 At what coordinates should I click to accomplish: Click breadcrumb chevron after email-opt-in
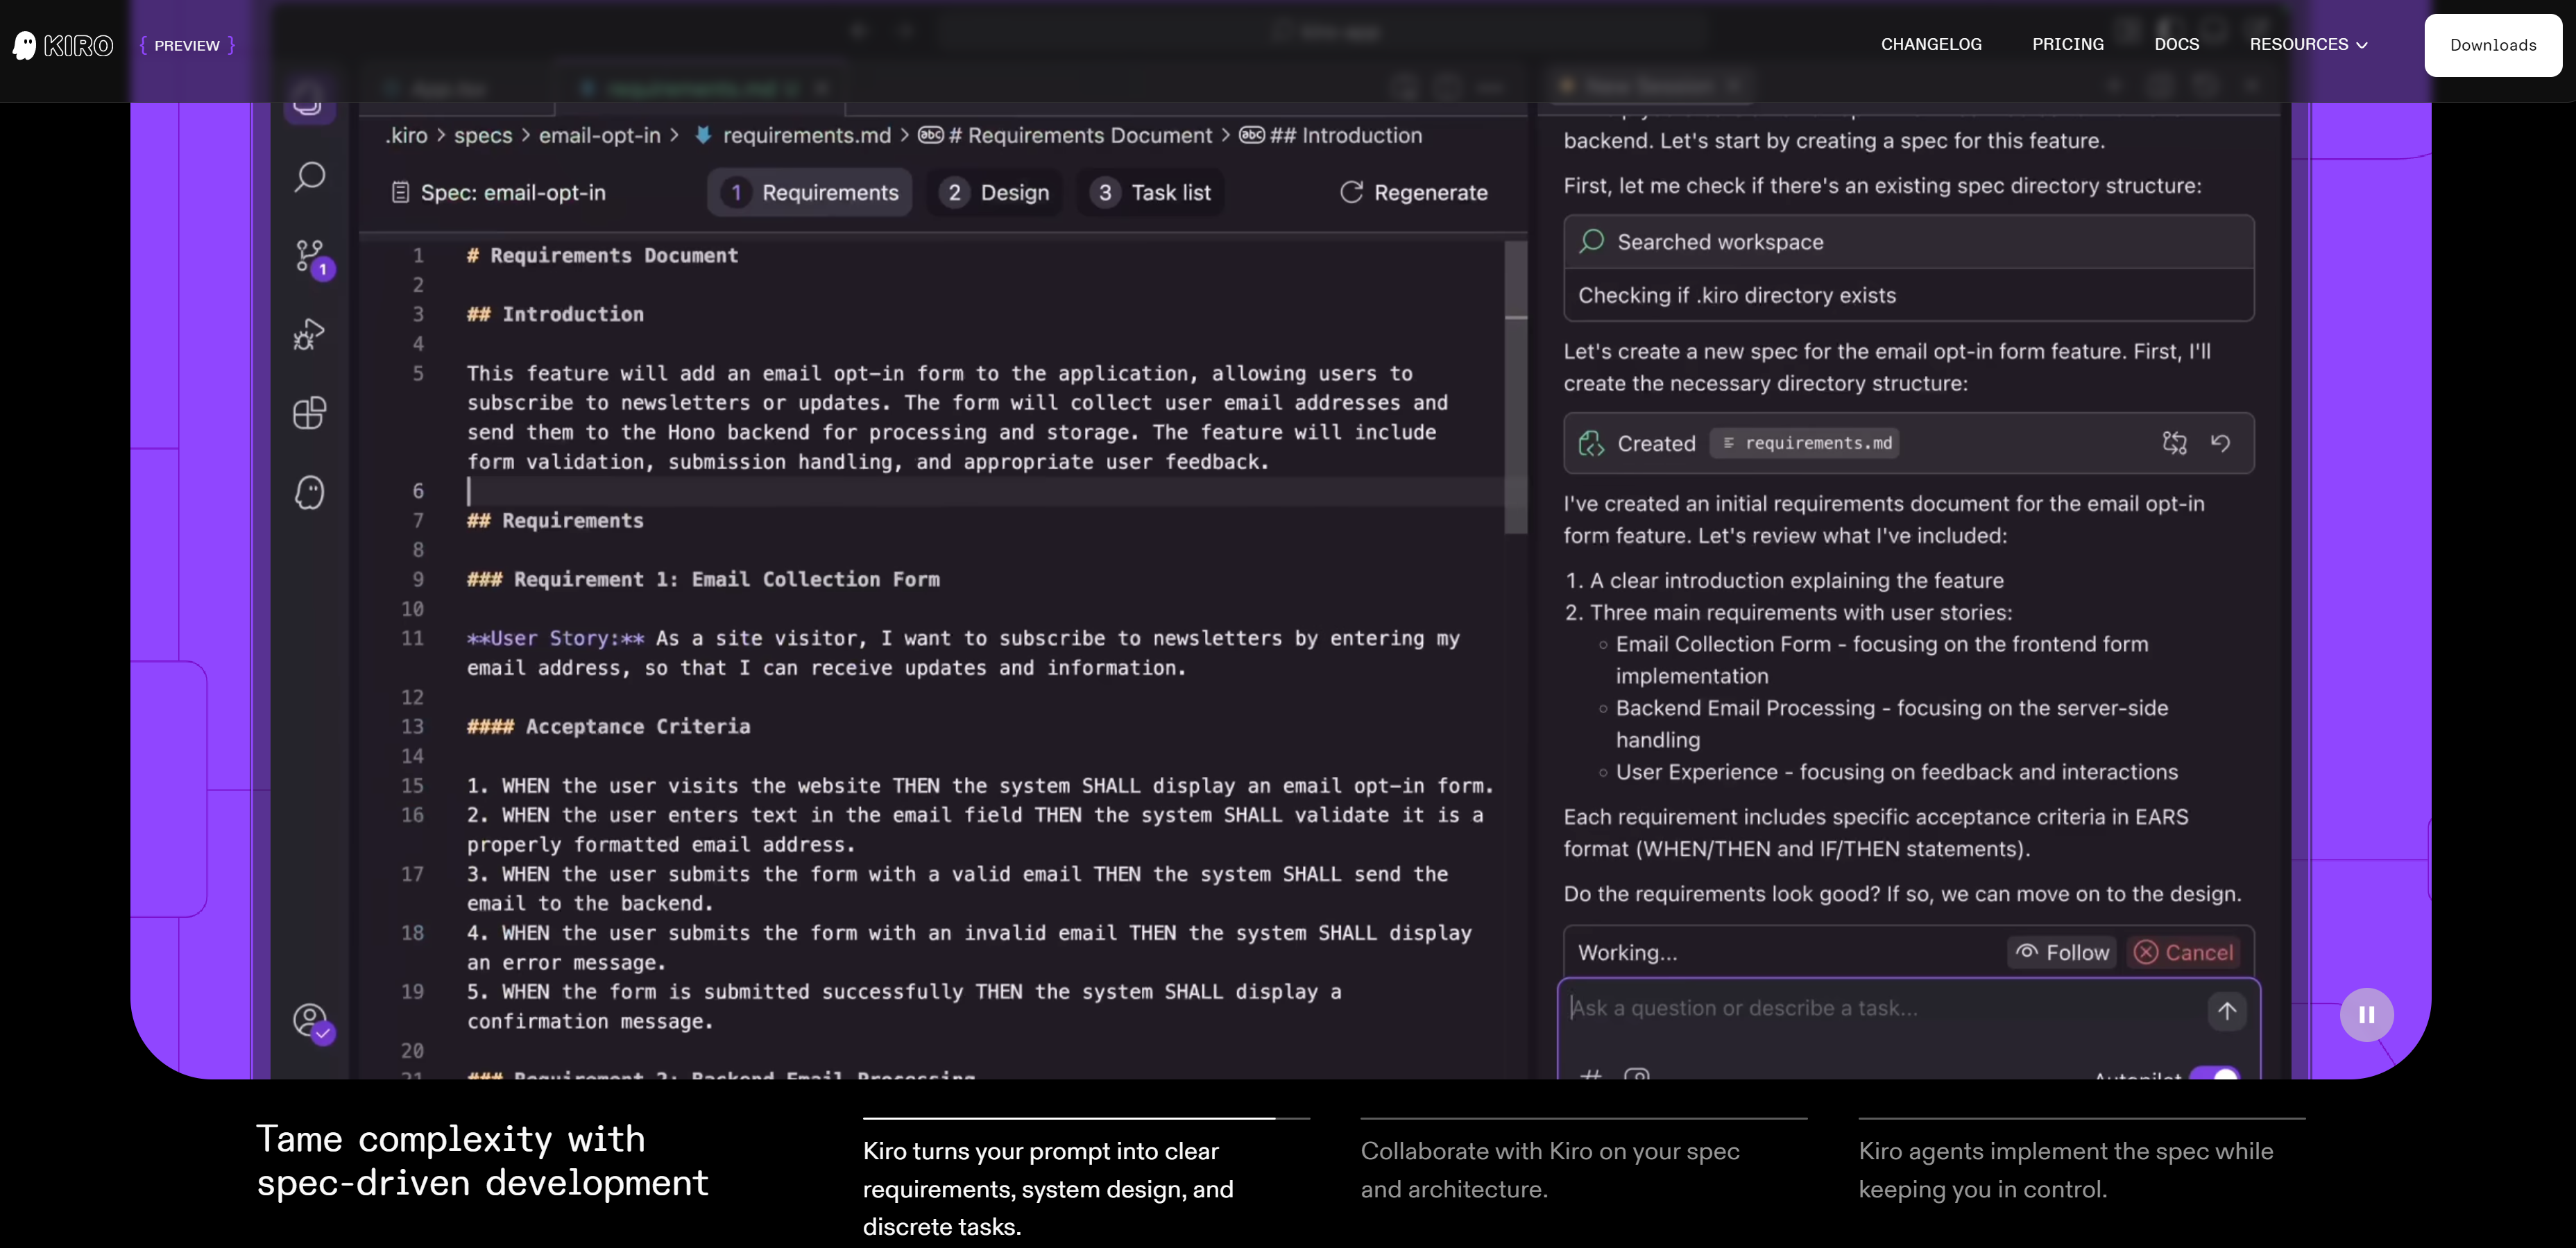click(674, 135)
